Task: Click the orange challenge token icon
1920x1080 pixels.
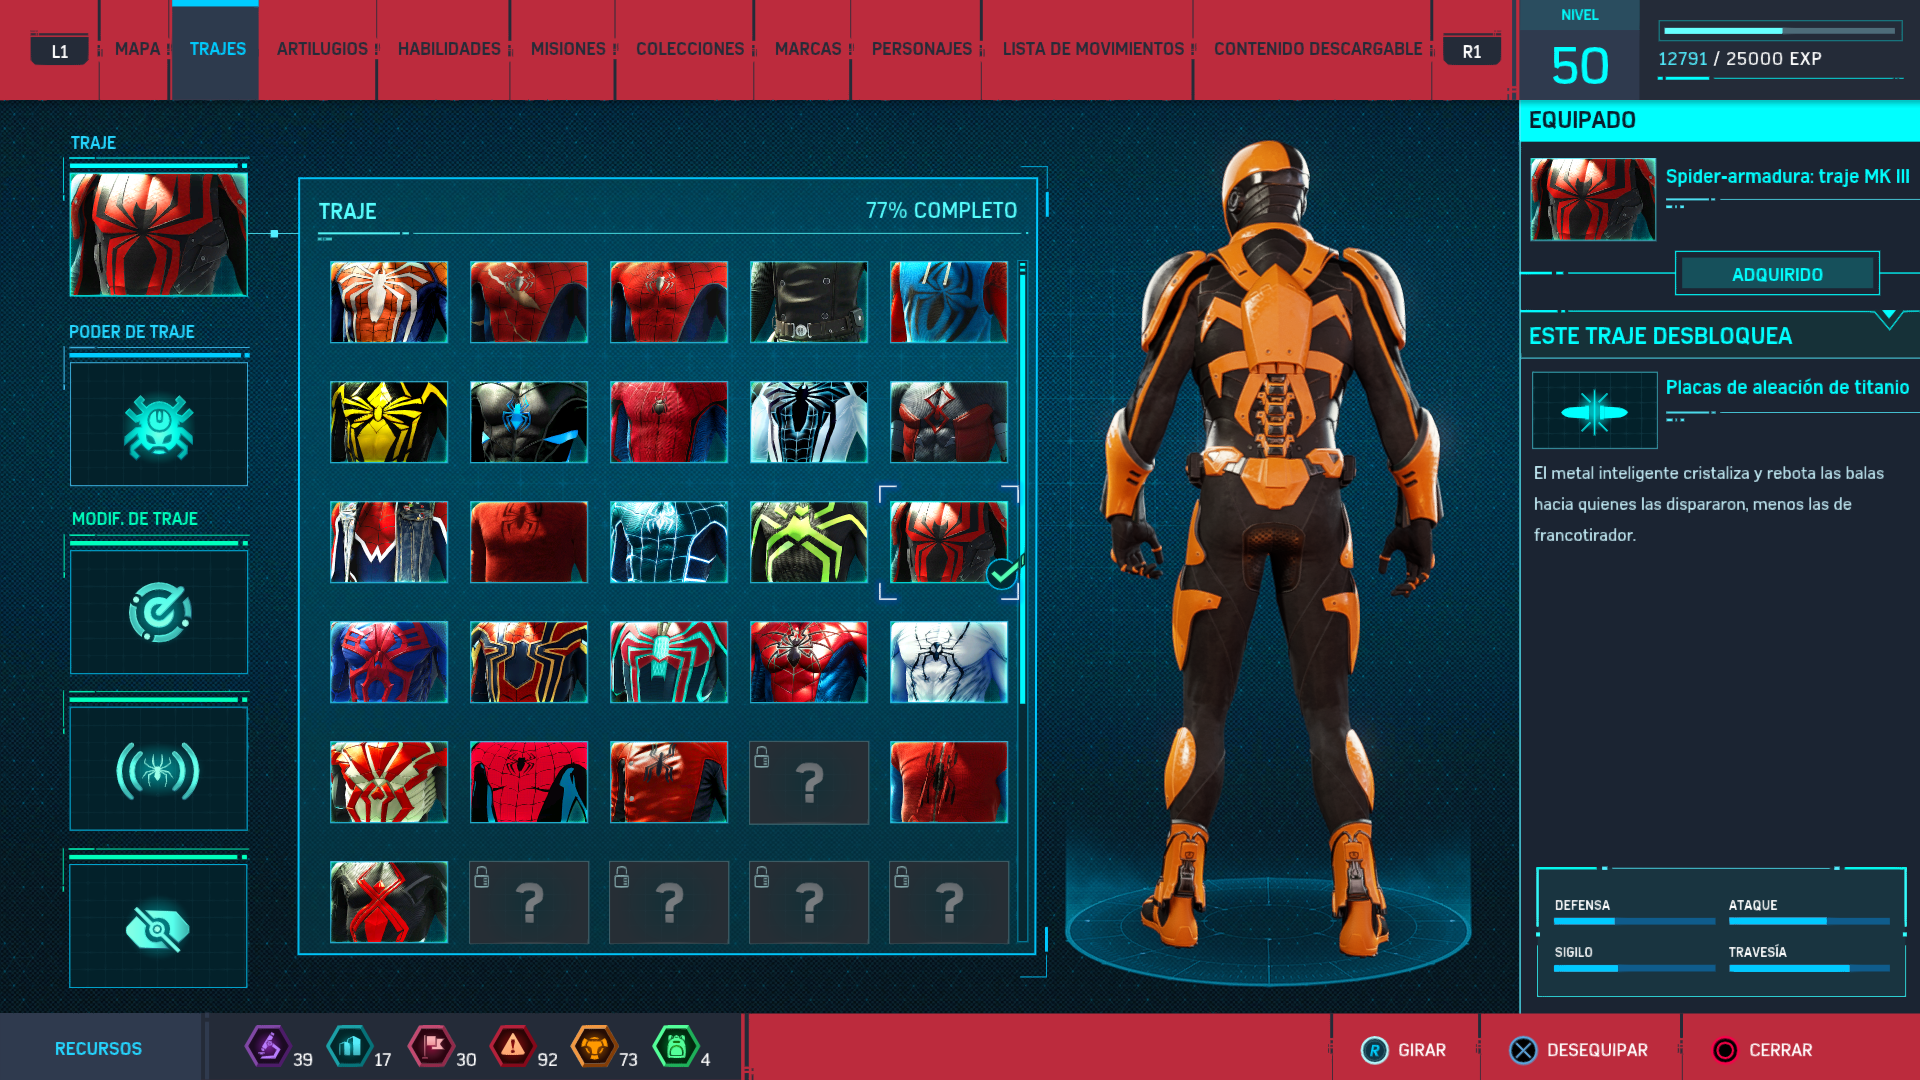Action: 594,1047
